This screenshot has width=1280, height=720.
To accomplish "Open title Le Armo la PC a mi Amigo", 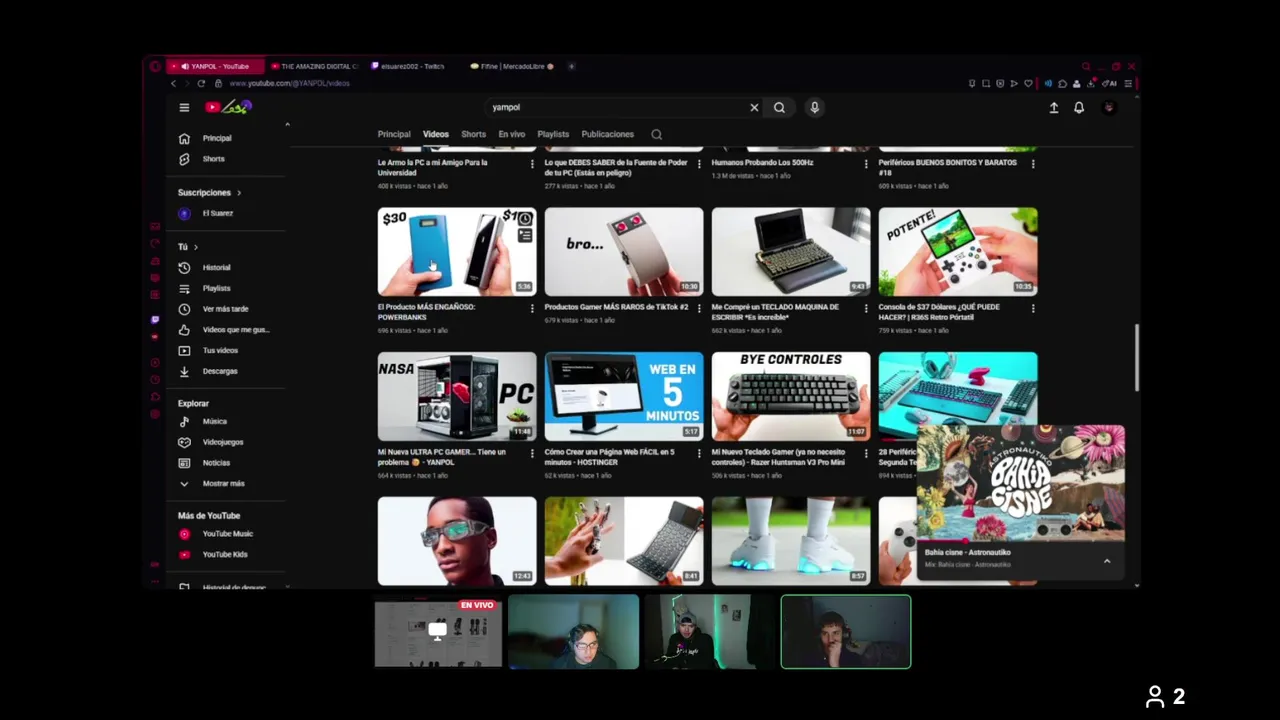I will coord(433,167).
